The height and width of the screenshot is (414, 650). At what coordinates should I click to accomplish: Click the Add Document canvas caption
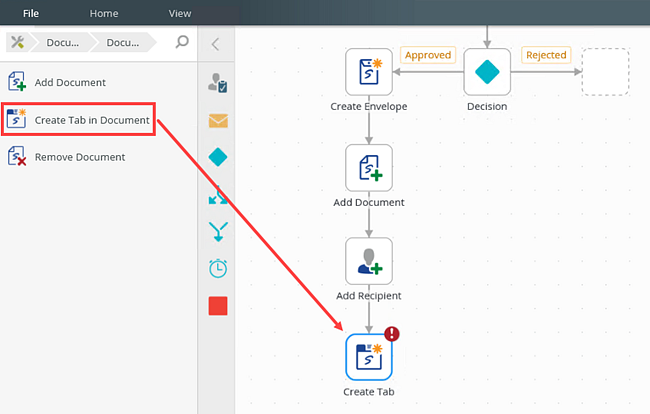(x=369, y=203)
